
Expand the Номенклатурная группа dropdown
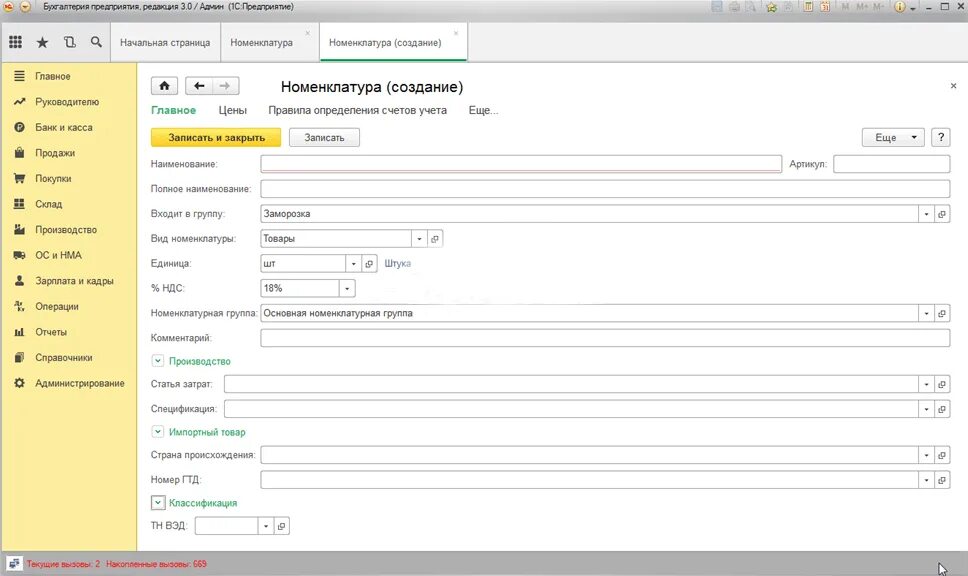click(x=926, y=313)
